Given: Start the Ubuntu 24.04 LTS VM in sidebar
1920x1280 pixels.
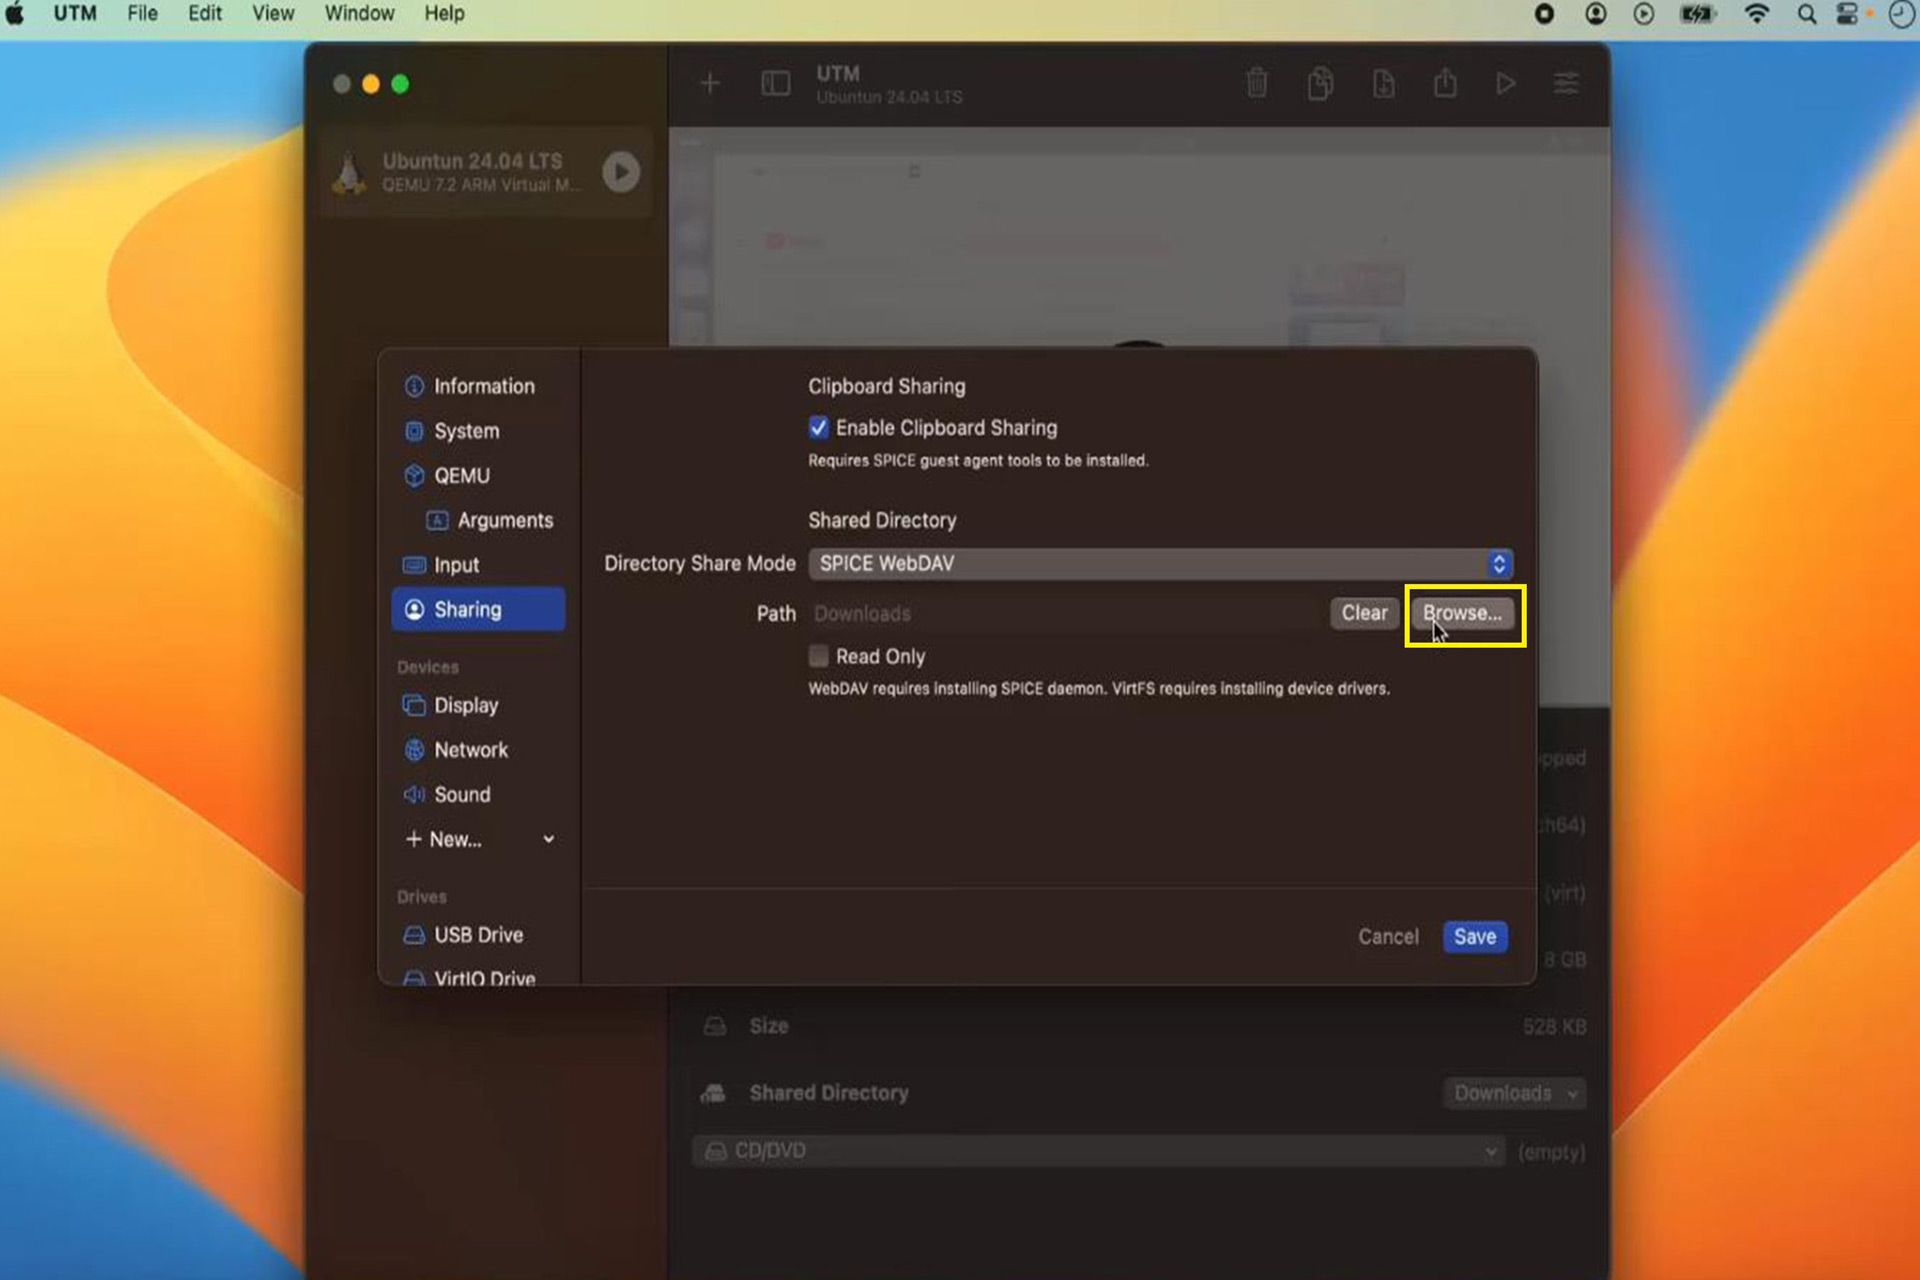Looking at the screenshot, I should pos(621,172).
